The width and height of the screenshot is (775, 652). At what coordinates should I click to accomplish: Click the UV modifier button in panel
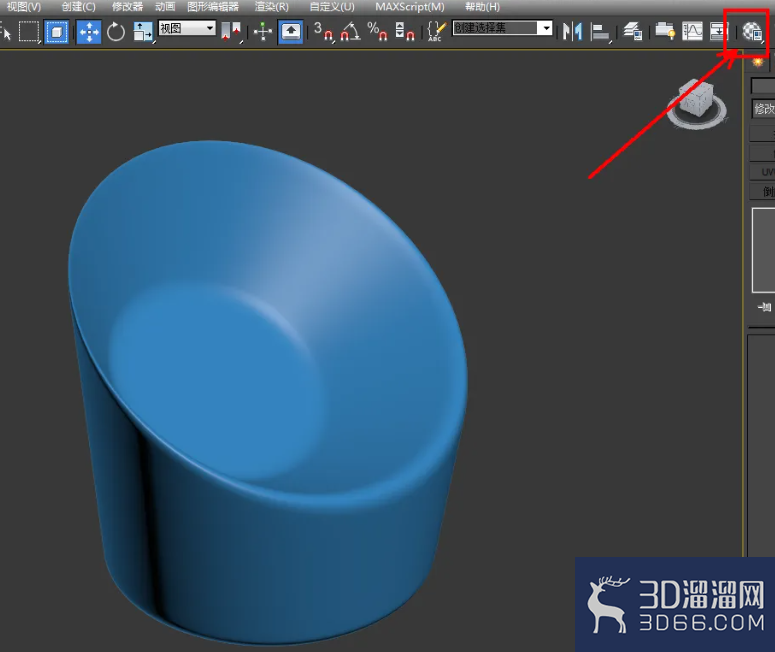point(763,172)
